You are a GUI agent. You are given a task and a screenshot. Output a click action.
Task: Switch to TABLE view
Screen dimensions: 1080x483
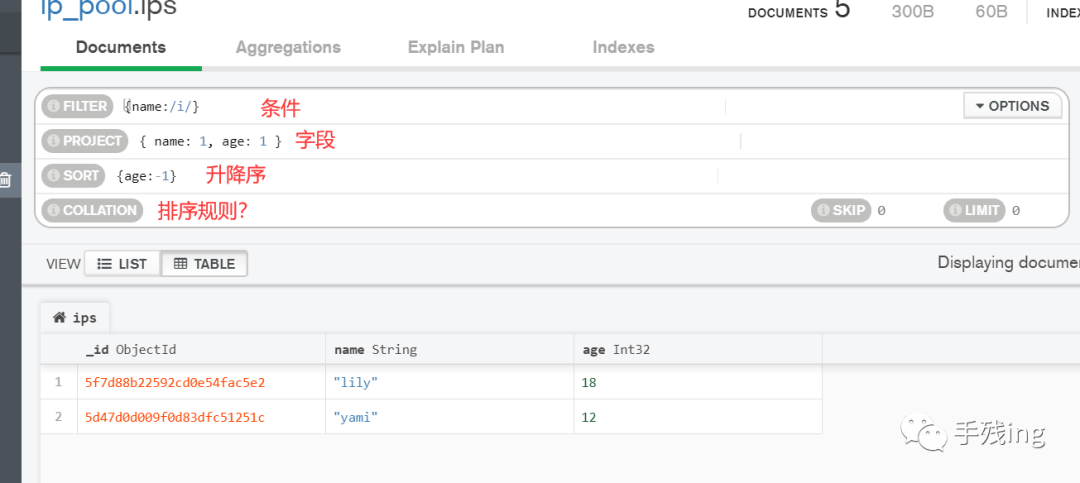click(x=205, y=264)
